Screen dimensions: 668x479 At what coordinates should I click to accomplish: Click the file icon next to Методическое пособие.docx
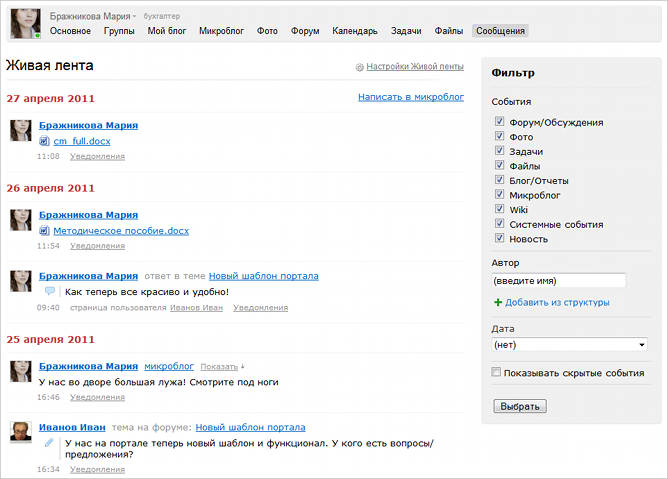44,231
